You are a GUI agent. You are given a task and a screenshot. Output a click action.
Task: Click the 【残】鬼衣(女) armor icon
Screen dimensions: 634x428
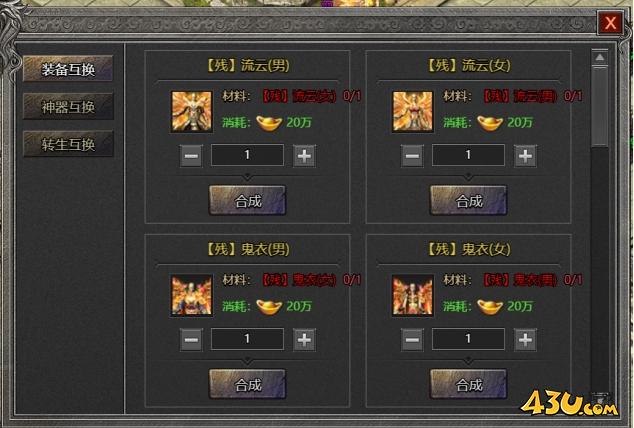(x=412, y=295)
